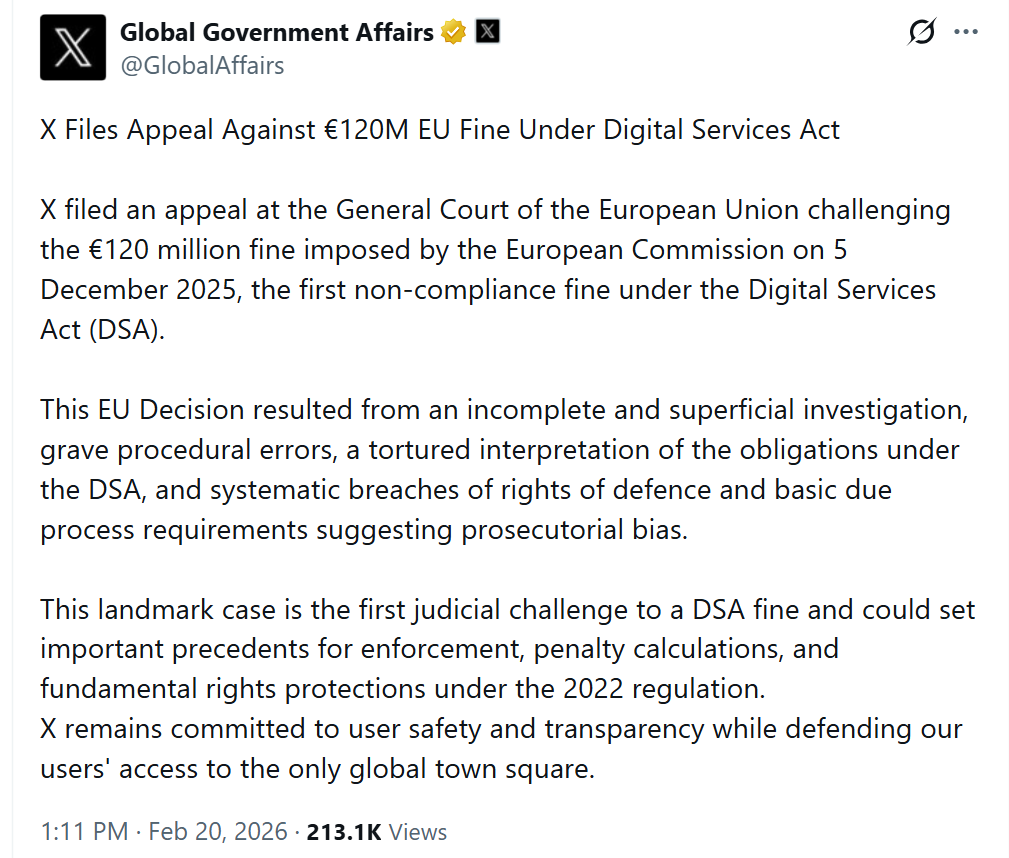Screen dimensions: 1009x858
Task: Click the text "Act (DSA)." in the post
Action: 101,330
